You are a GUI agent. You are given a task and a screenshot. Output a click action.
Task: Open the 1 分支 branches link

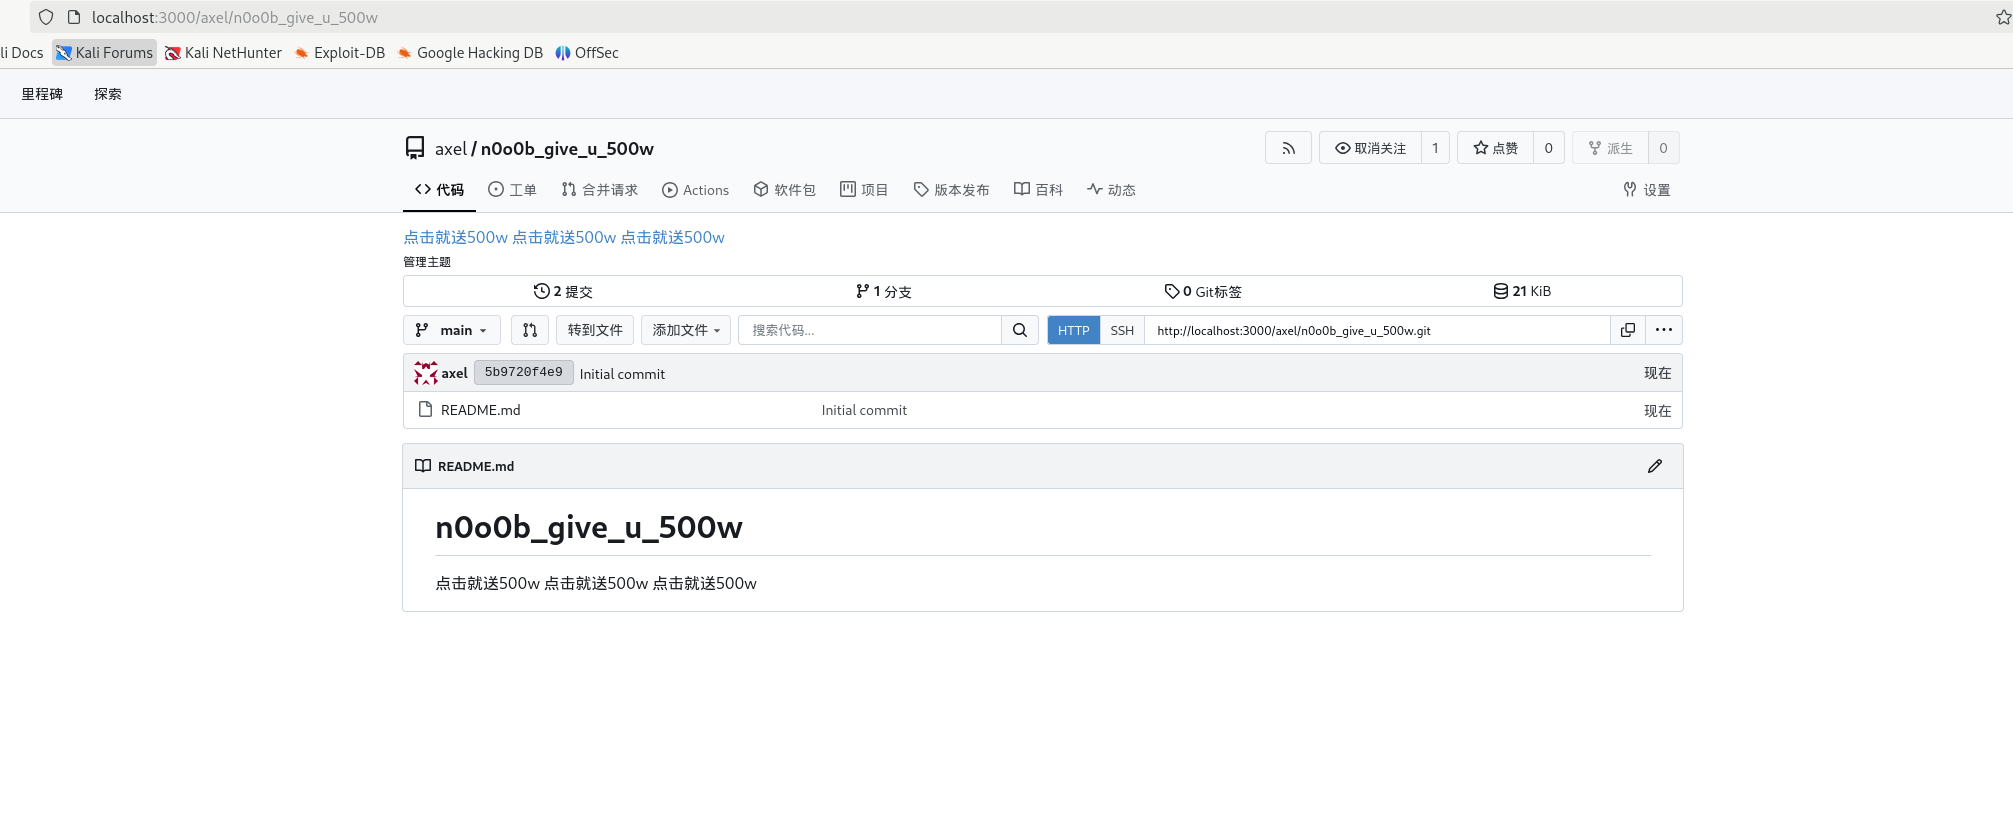pos(883,291)
